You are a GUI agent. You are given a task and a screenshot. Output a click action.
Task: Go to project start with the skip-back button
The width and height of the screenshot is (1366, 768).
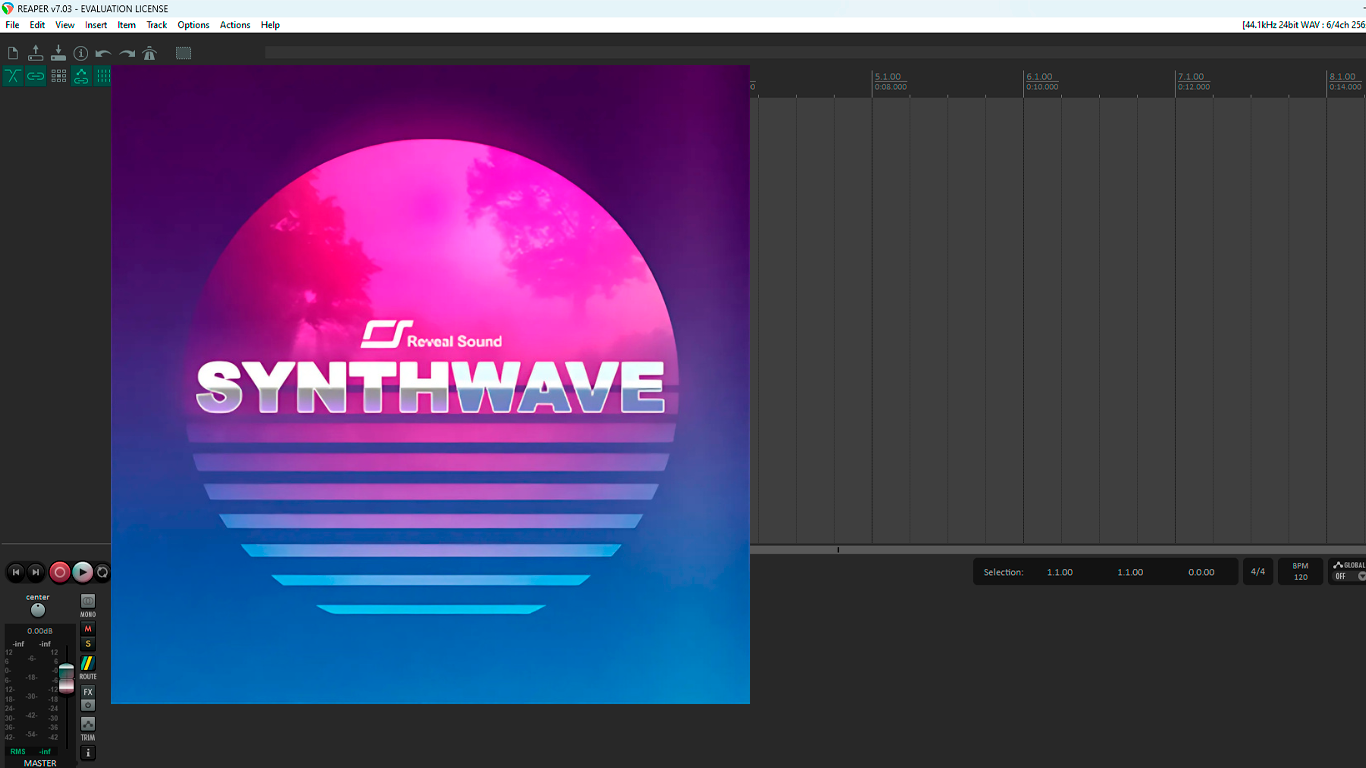15,572
